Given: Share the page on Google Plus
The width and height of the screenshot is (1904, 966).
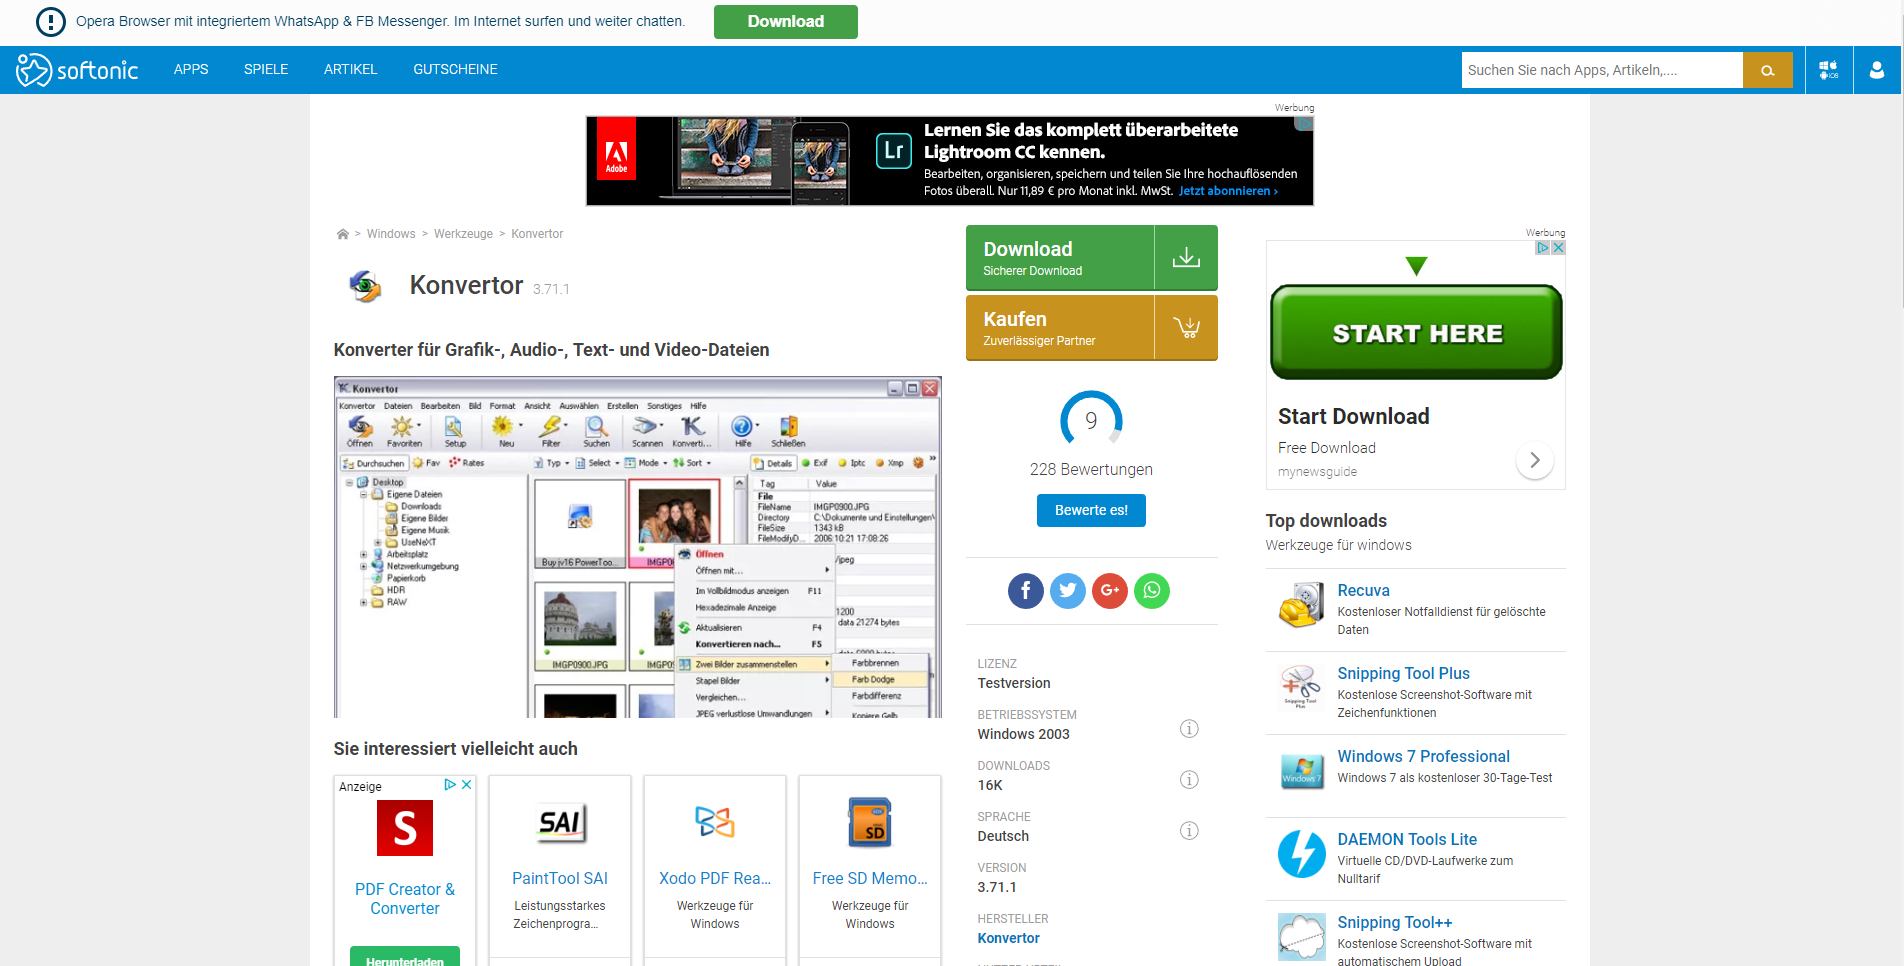Looking at the screenshot, I should pos(1110,591).
